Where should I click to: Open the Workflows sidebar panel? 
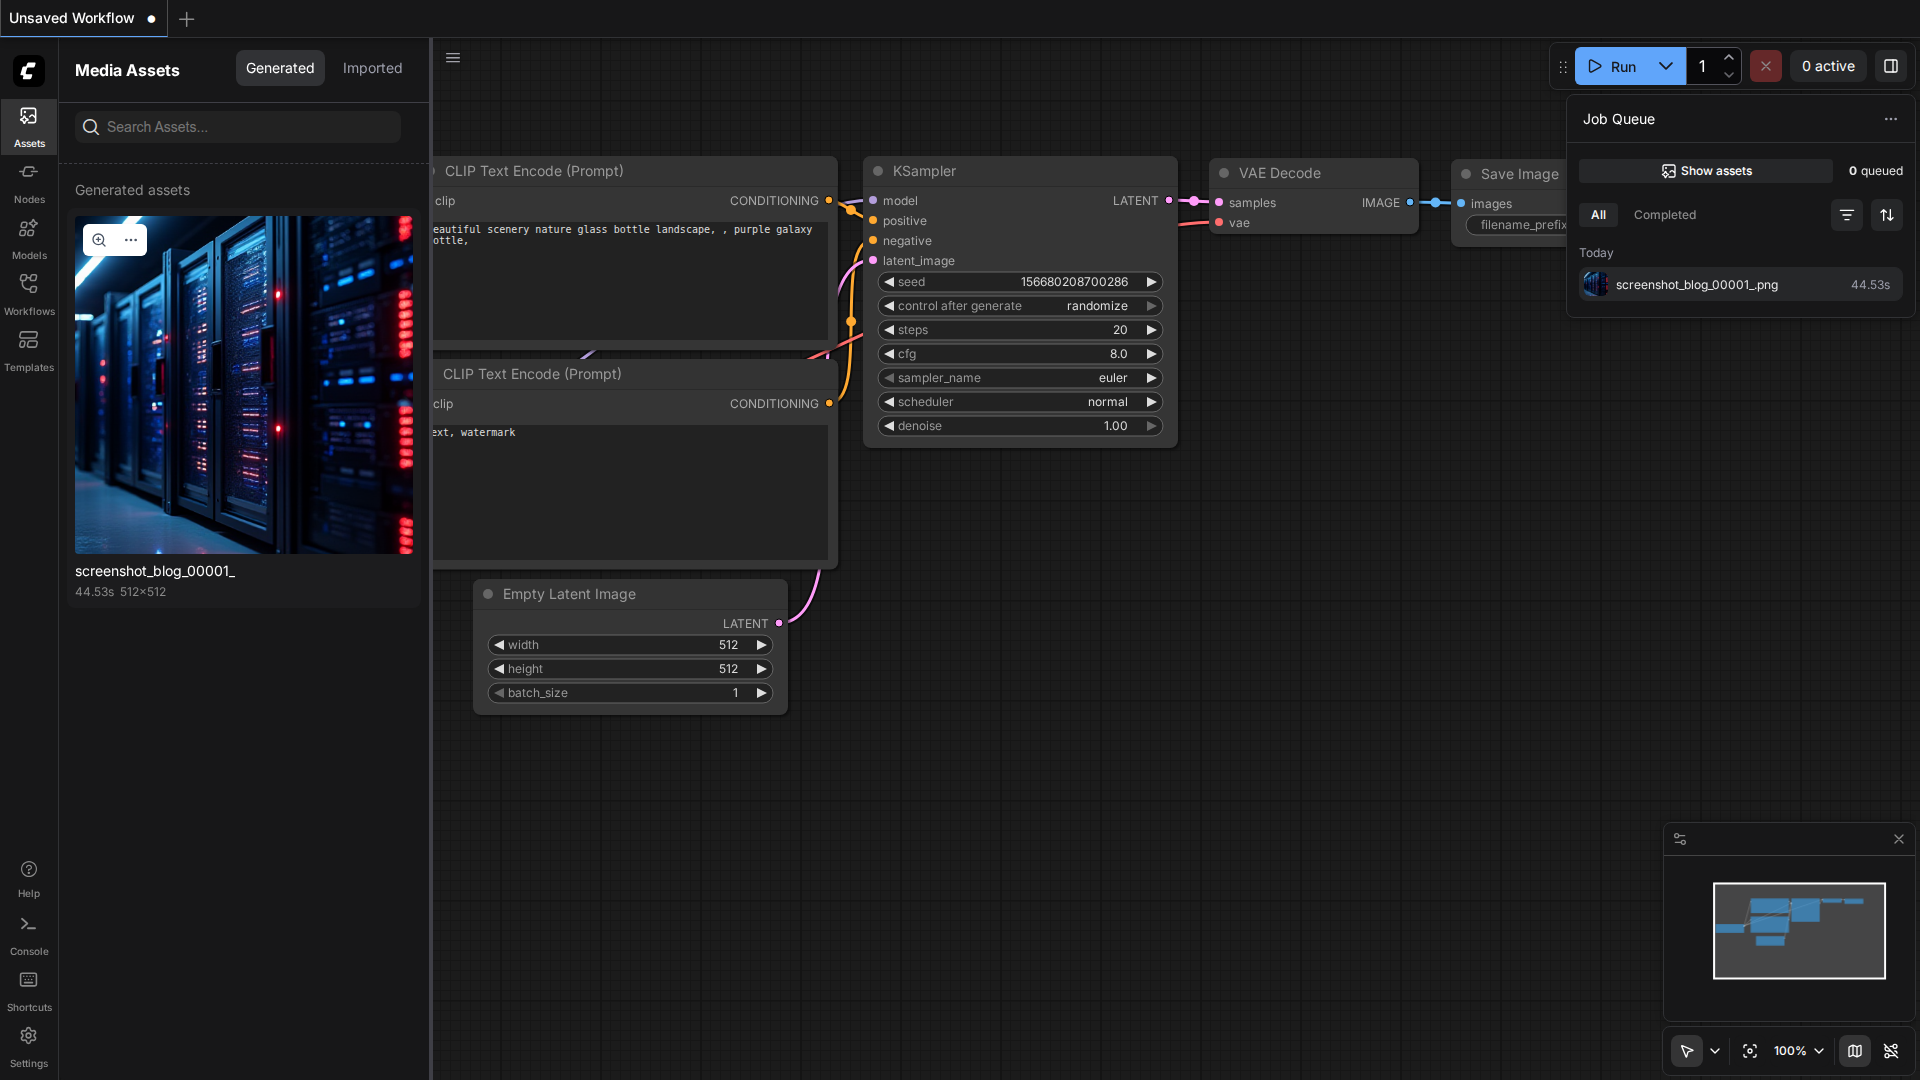[29, 294]
